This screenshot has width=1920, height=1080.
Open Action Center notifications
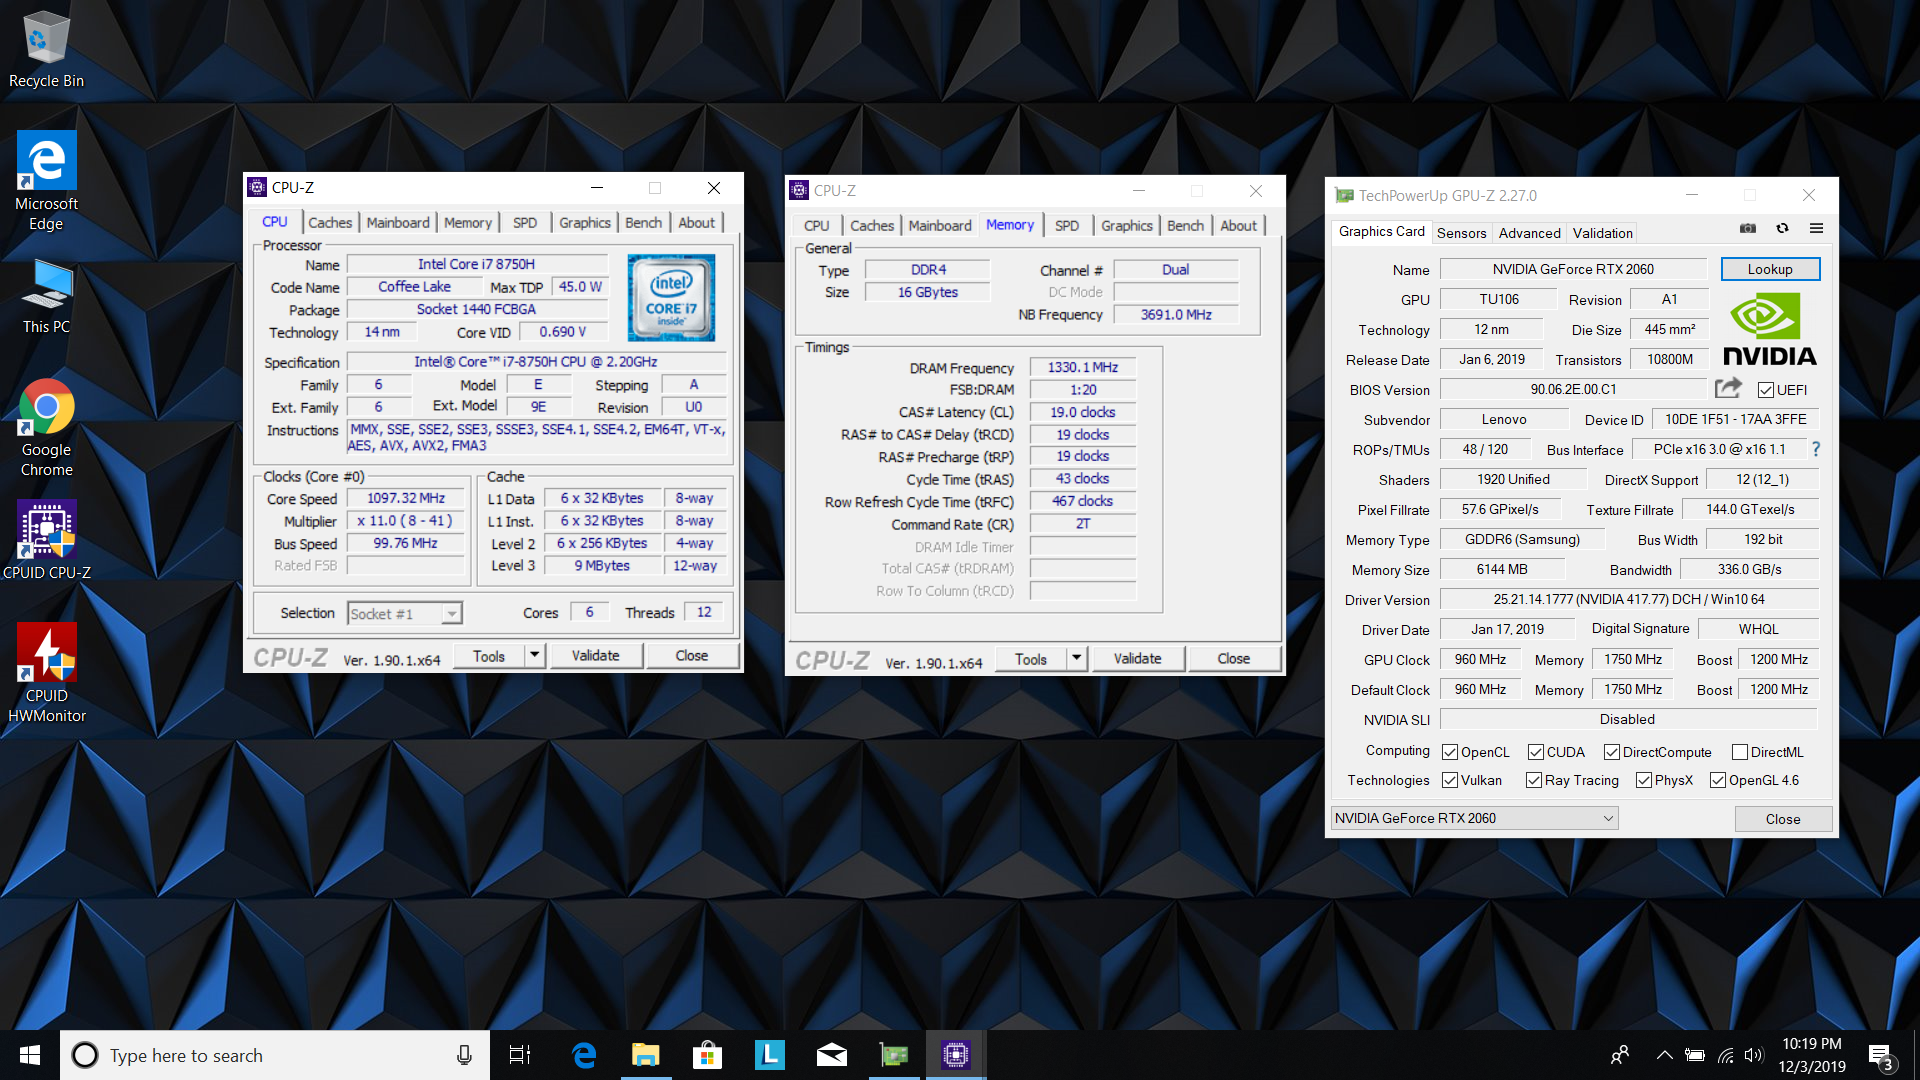point(1881,1056)
